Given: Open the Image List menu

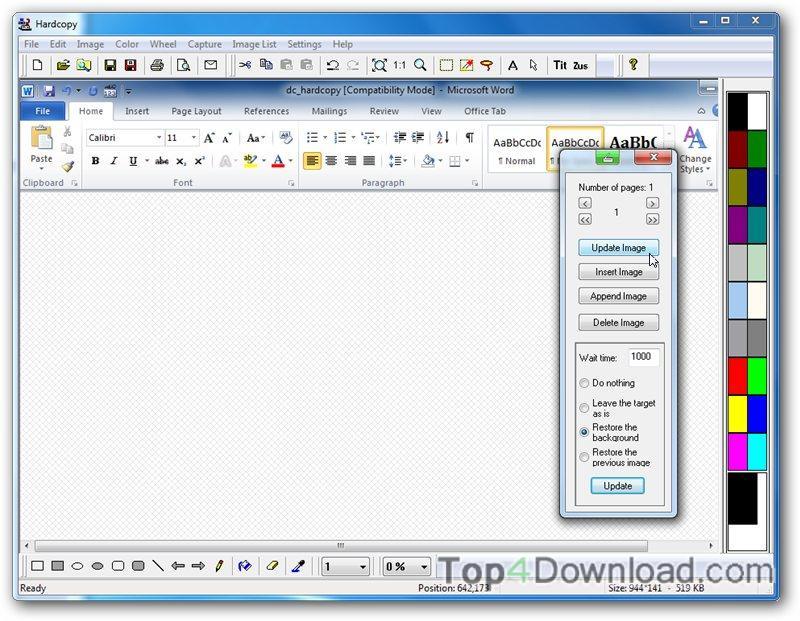Looking at the screenshot, I should pos(254,44).
